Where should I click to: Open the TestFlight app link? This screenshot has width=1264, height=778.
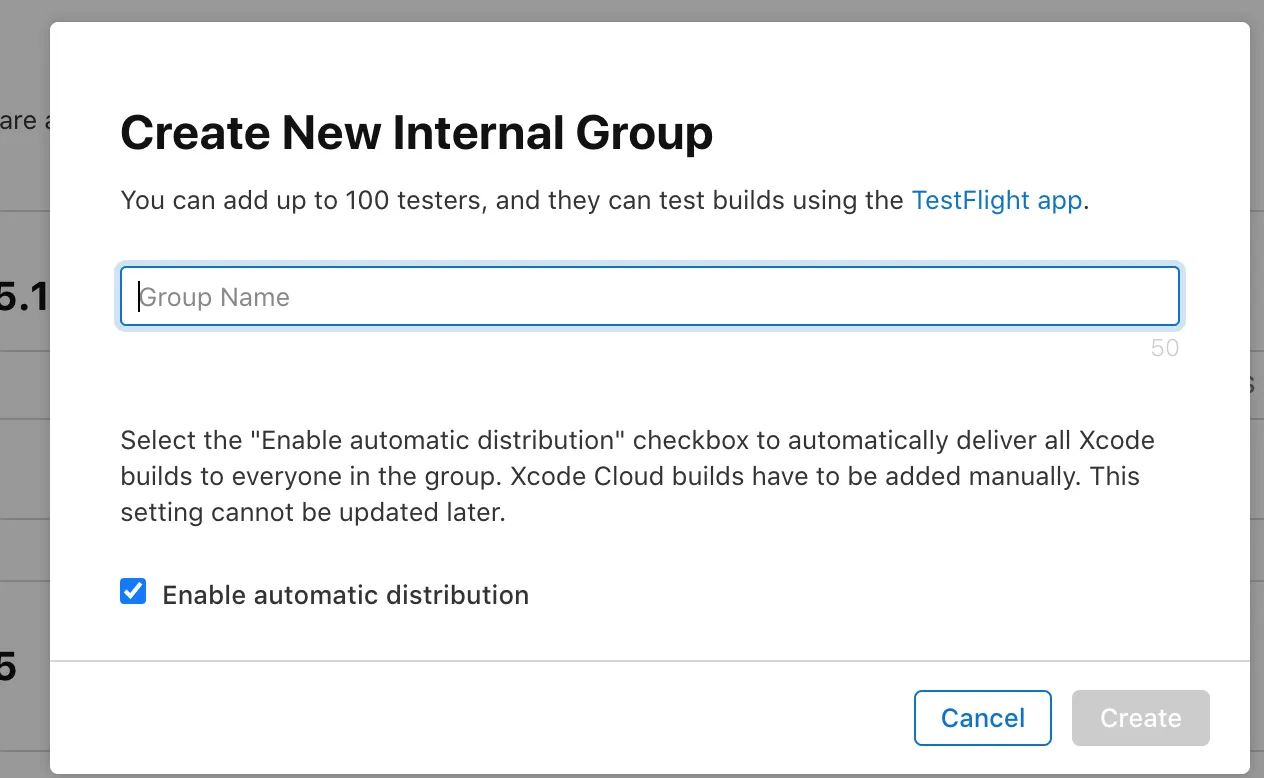click(996, 200)
